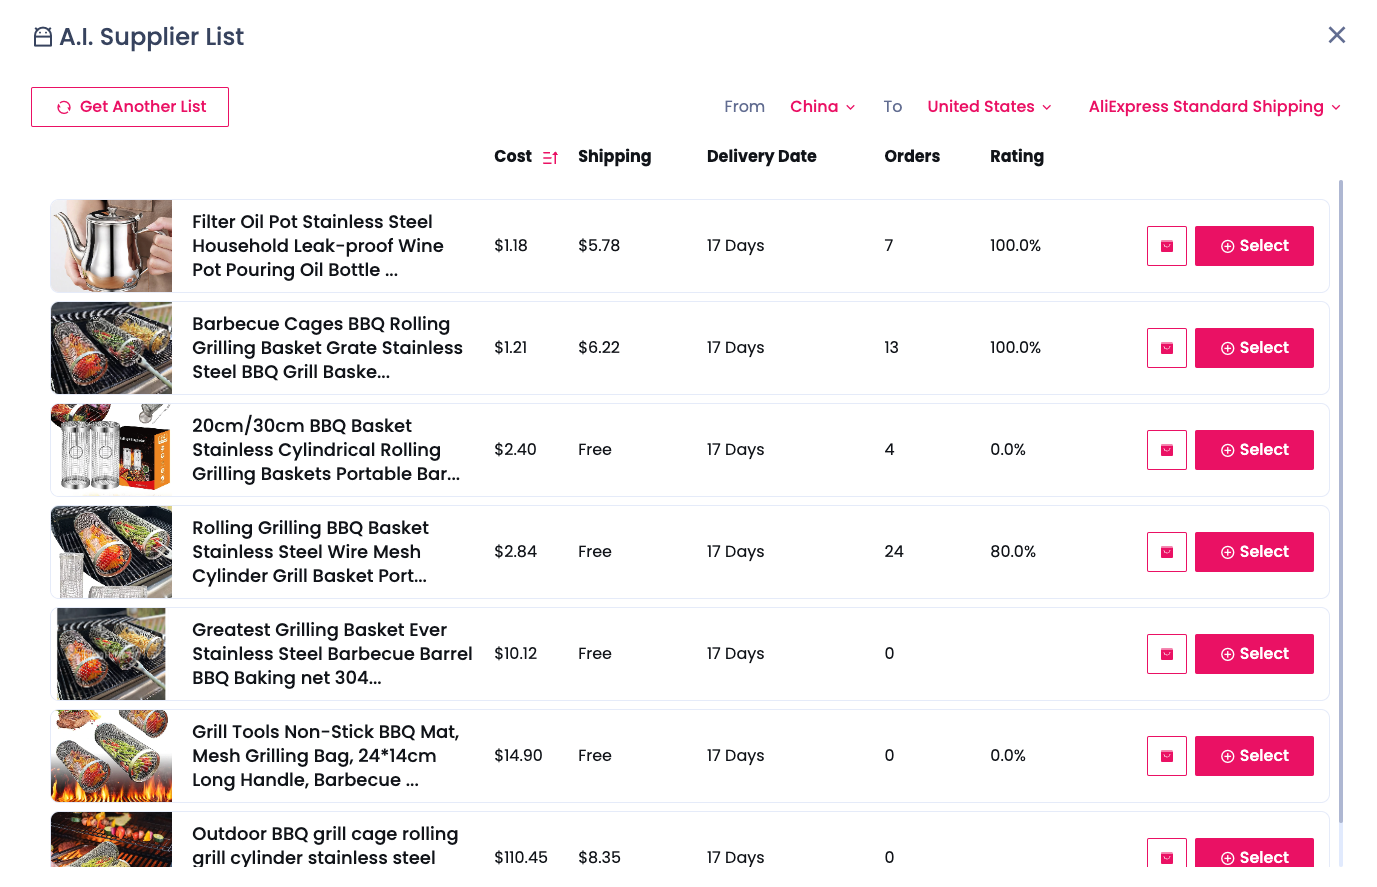Image resolution: width=1377 pixels, height=887 pixels.
Task: Select the $14.90 Grill Tools supplier
Action: pyautogui.click(x=1253, y=756)
